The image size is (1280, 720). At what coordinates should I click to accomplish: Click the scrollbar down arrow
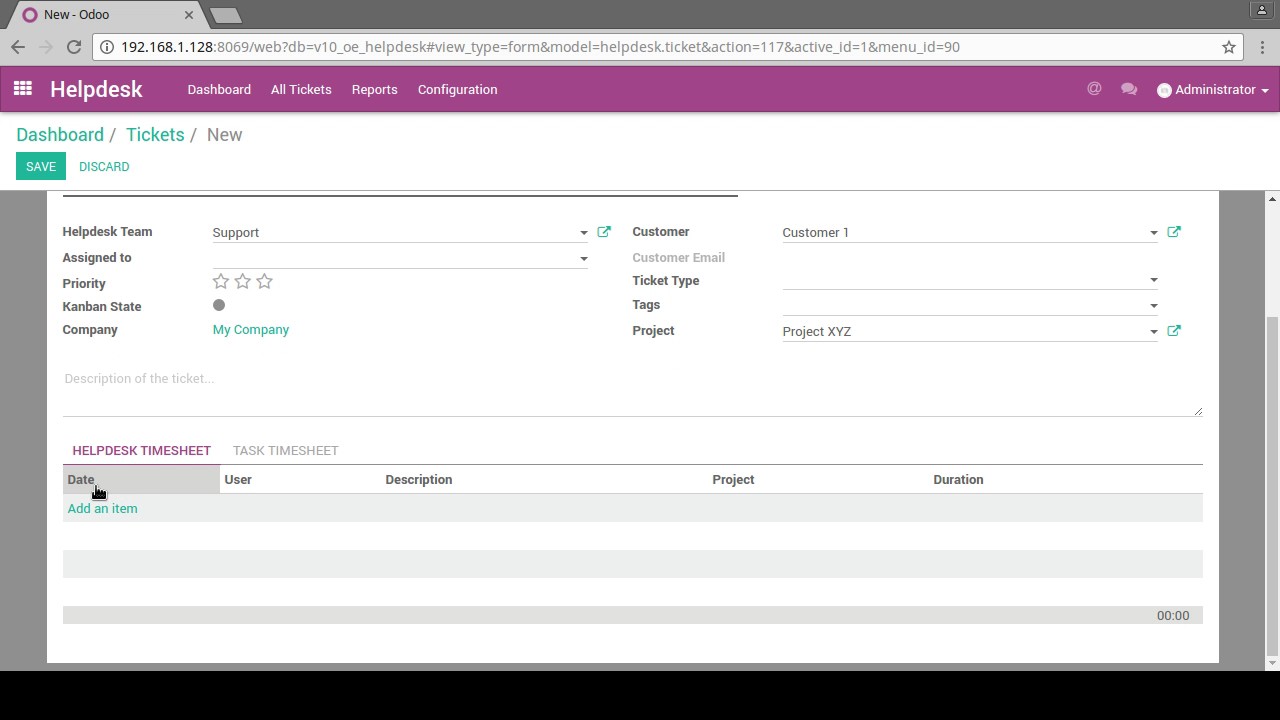pos(1272,662)
